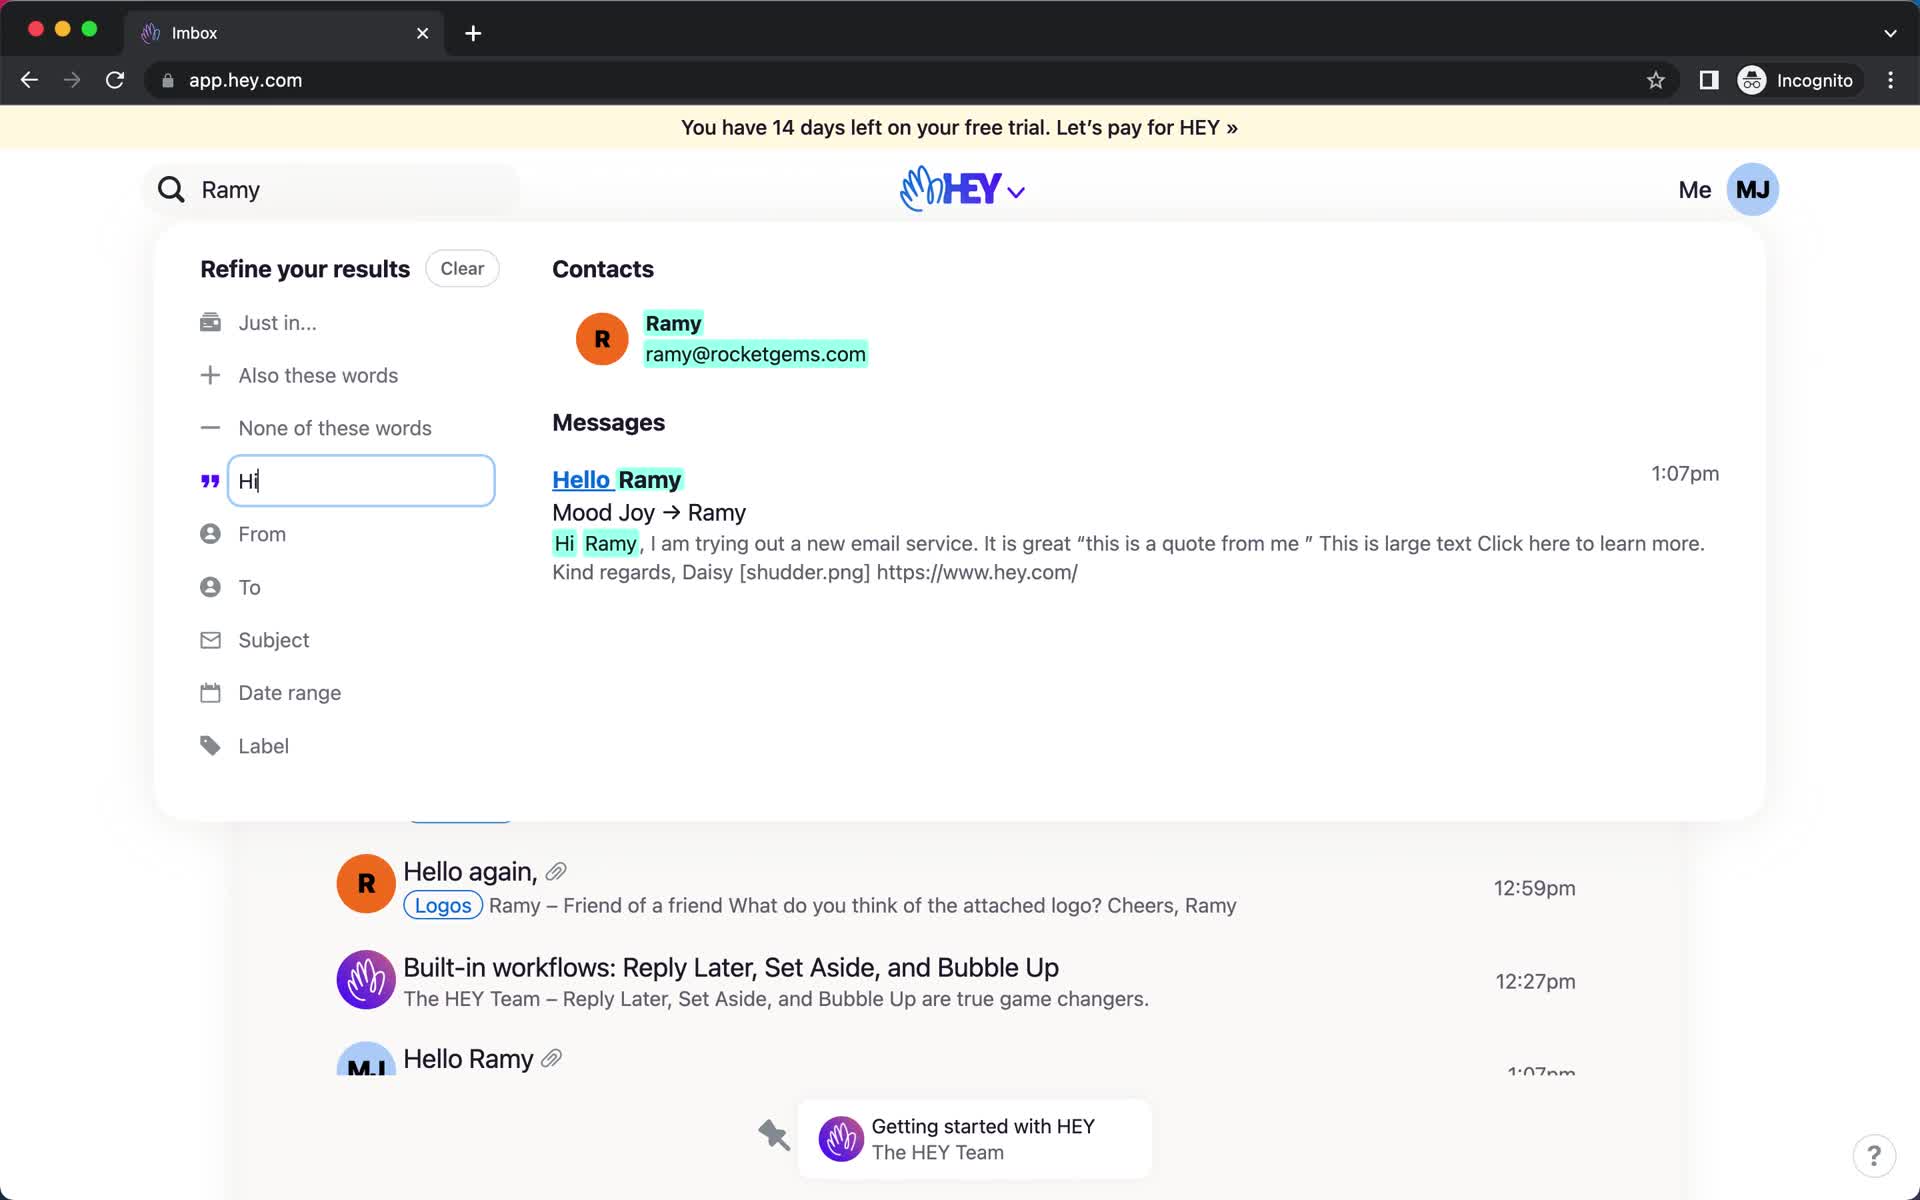This screenshot has height=1200, width=1920.
Task: Click the 12:59pm timestamp
Action: (1534, 888)
